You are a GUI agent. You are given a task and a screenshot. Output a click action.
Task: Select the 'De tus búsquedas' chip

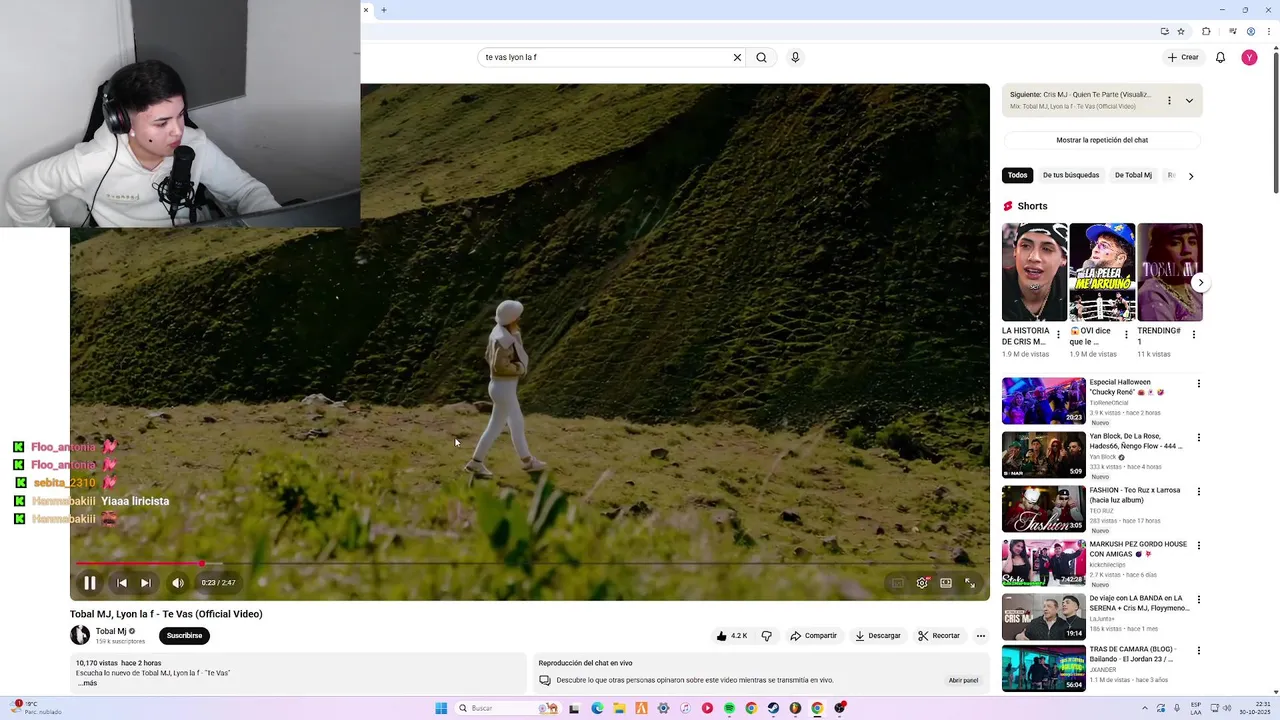pyautogui.click(x=1071, y=175)
